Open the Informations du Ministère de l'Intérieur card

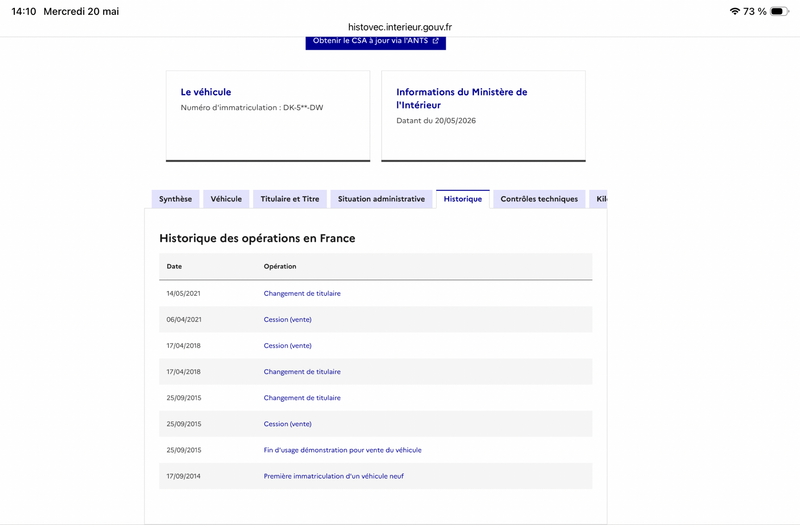pos(483,116)
